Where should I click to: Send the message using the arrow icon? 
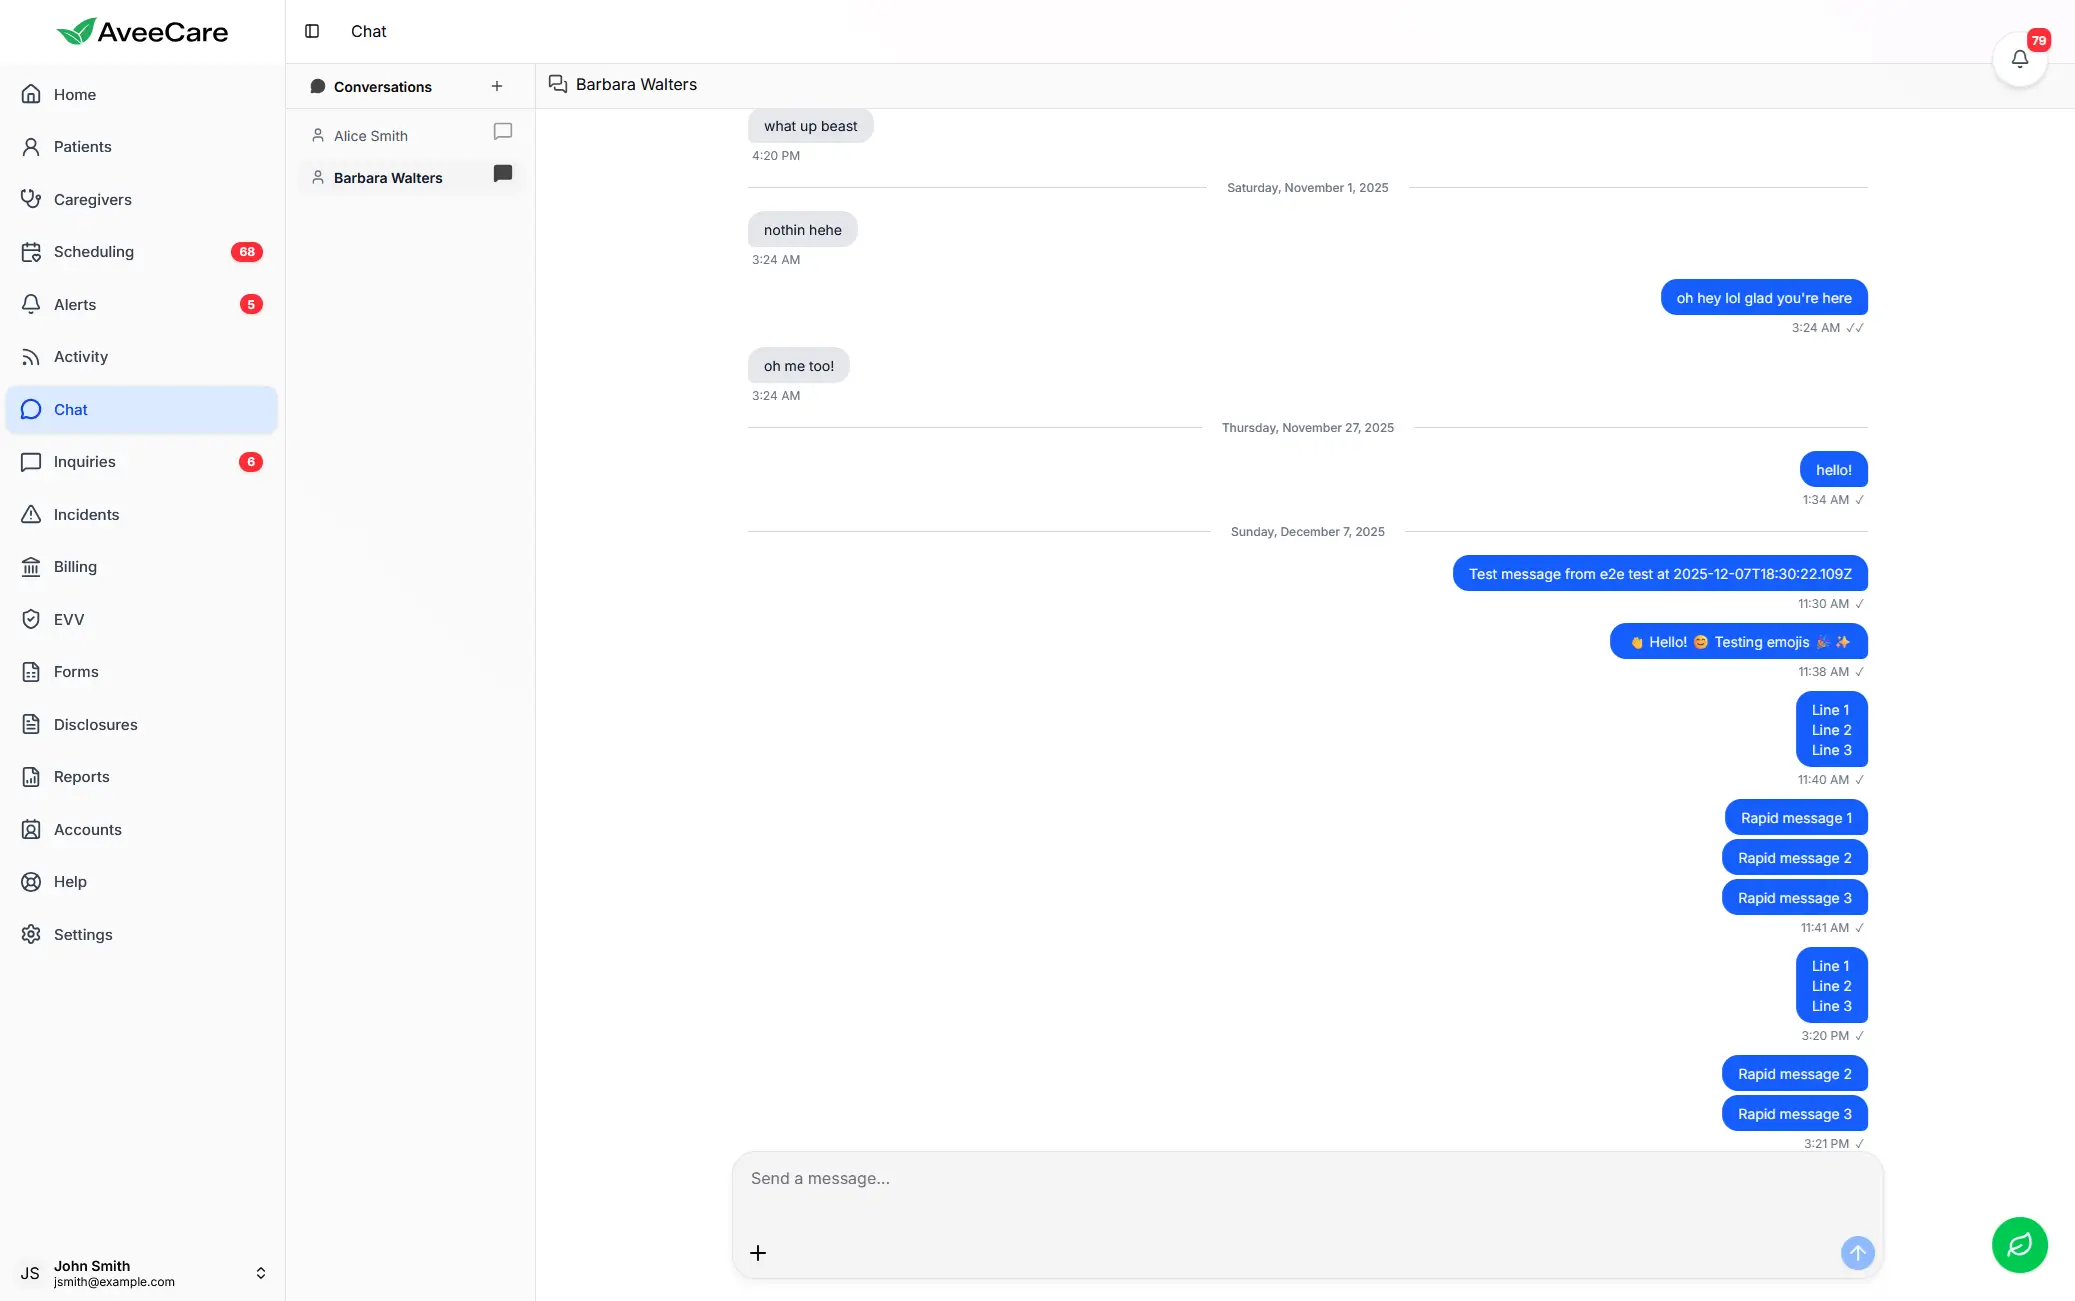1857,1252
